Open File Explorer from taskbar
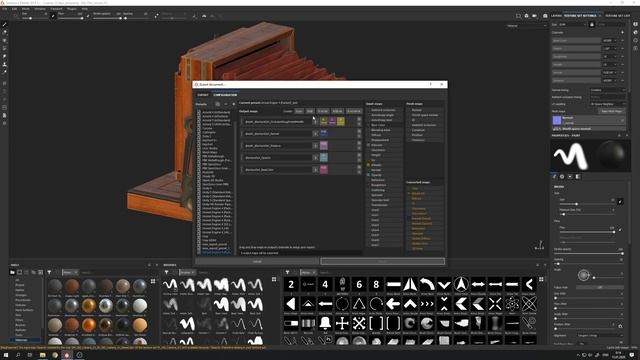Image resolution: width=640 pixels, height=360 pixels. click(x=42, y=355)
